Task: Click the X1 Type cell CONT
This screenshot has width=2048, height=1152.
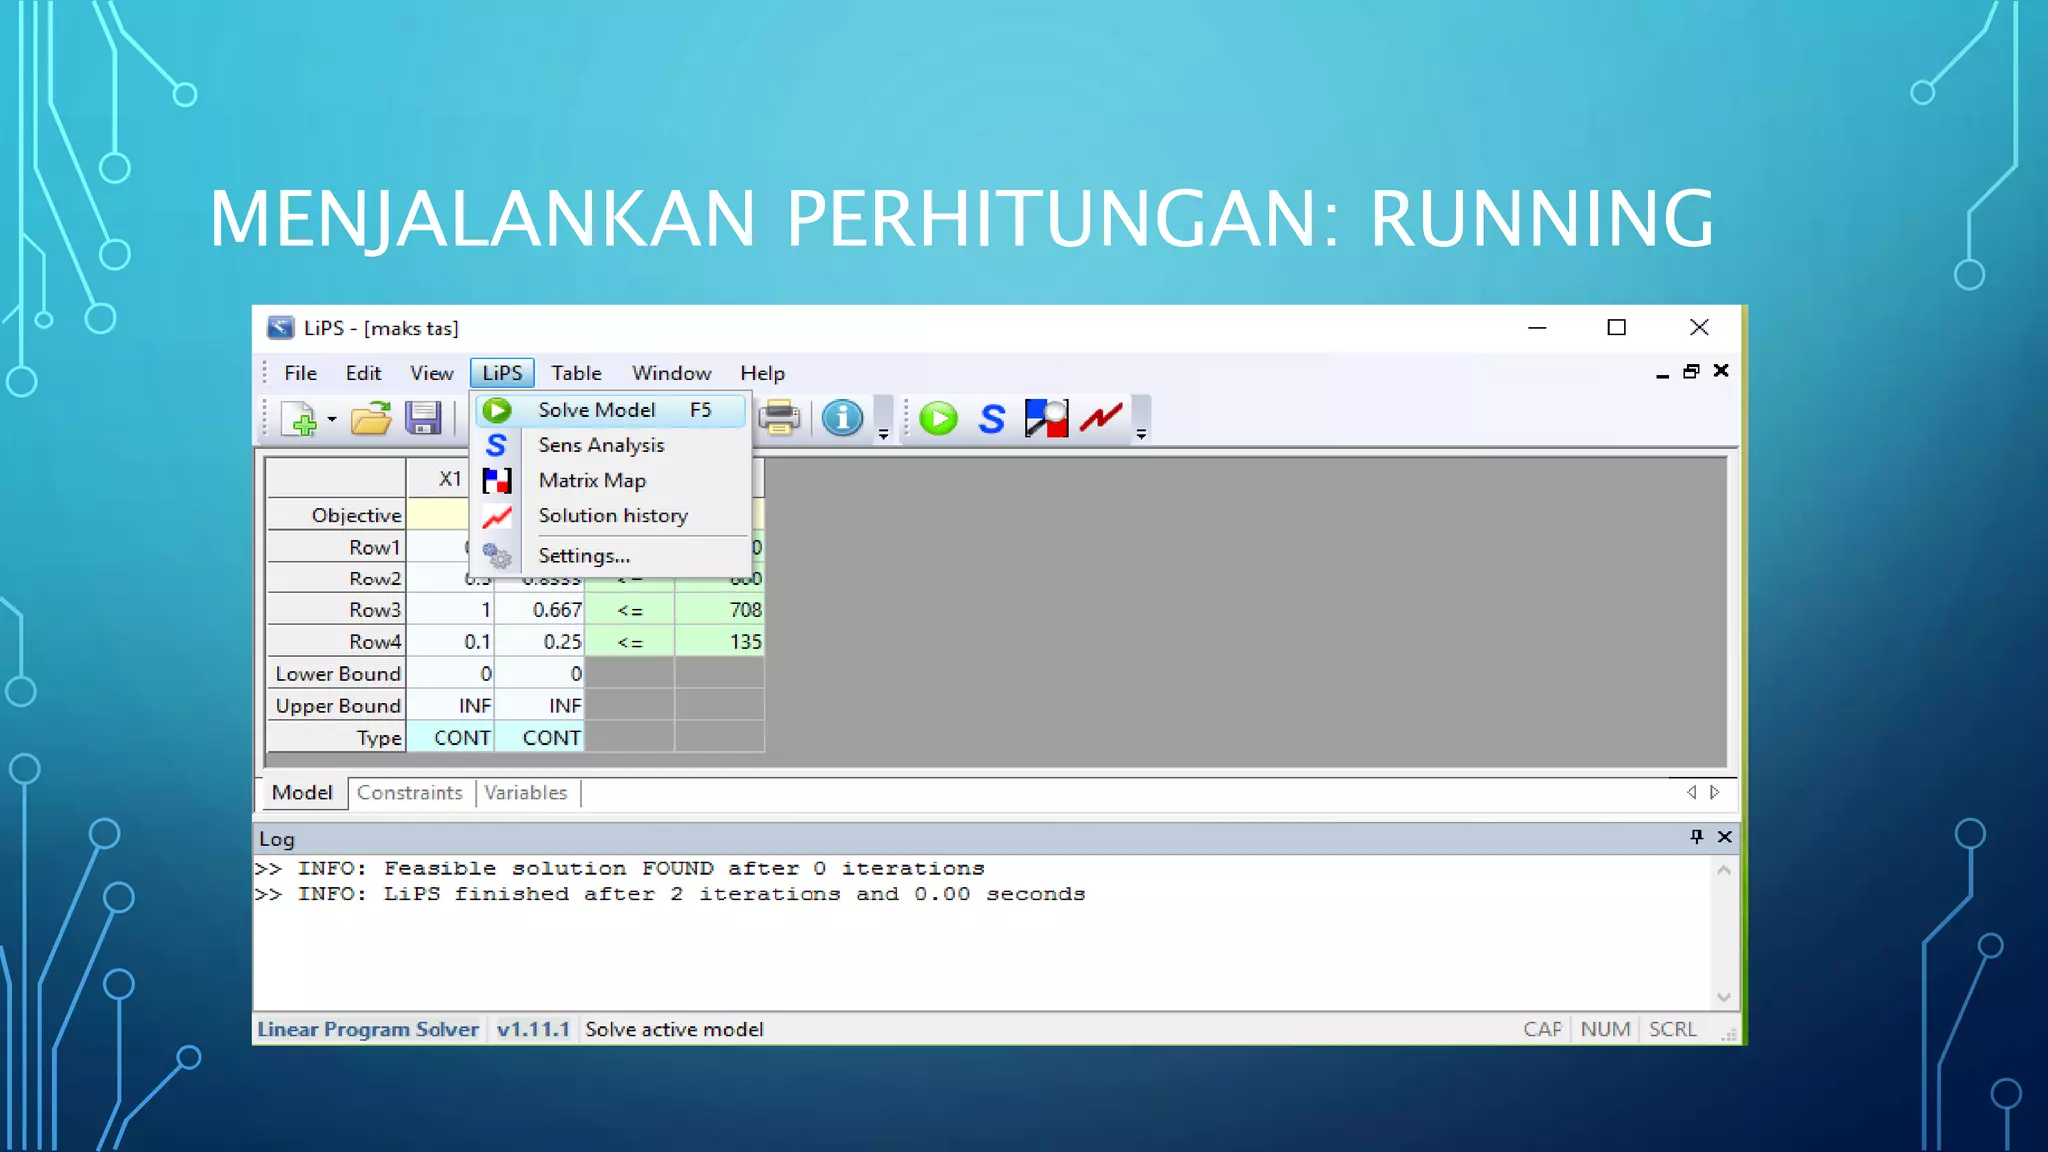Action: pos(450,738)
